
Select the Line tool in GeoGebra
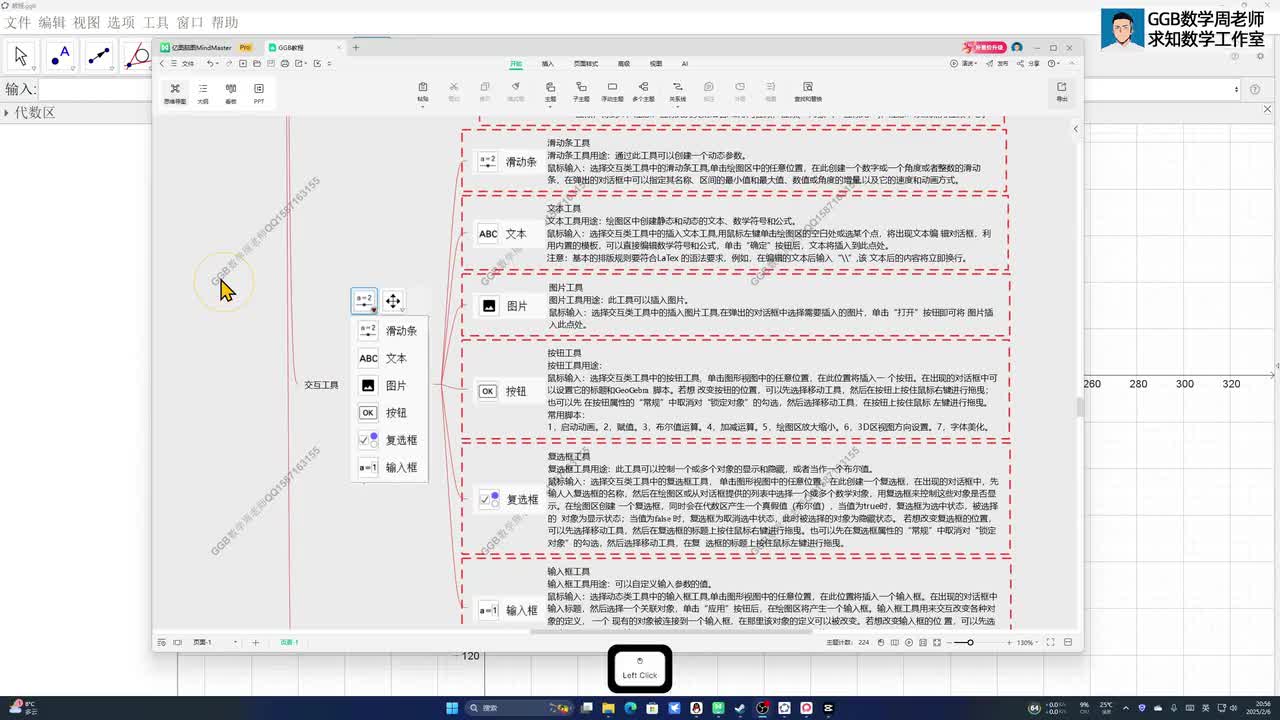click(x=98, y=56)
